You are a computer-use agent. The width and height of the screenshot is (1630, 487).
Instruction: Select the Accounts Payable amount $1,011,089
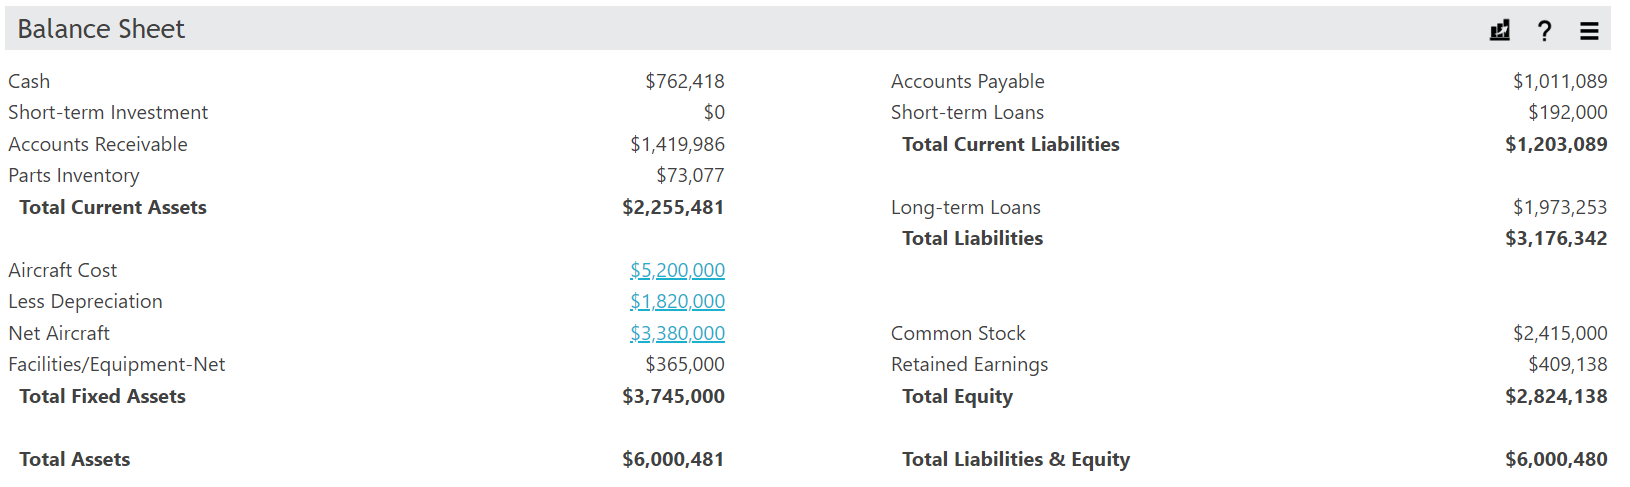(1560, 81)
